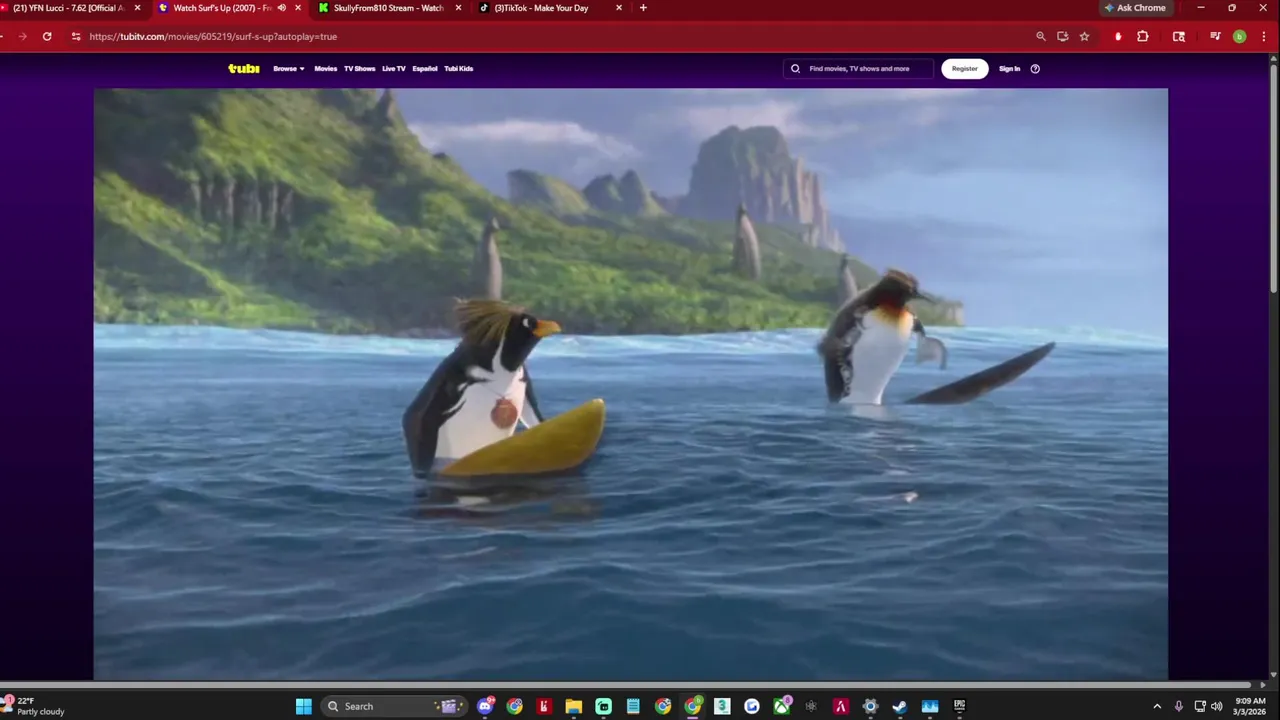Switch to the TikTok Make Your Day tab
The height and width of the screenshot is (720, 1280).
541,8
